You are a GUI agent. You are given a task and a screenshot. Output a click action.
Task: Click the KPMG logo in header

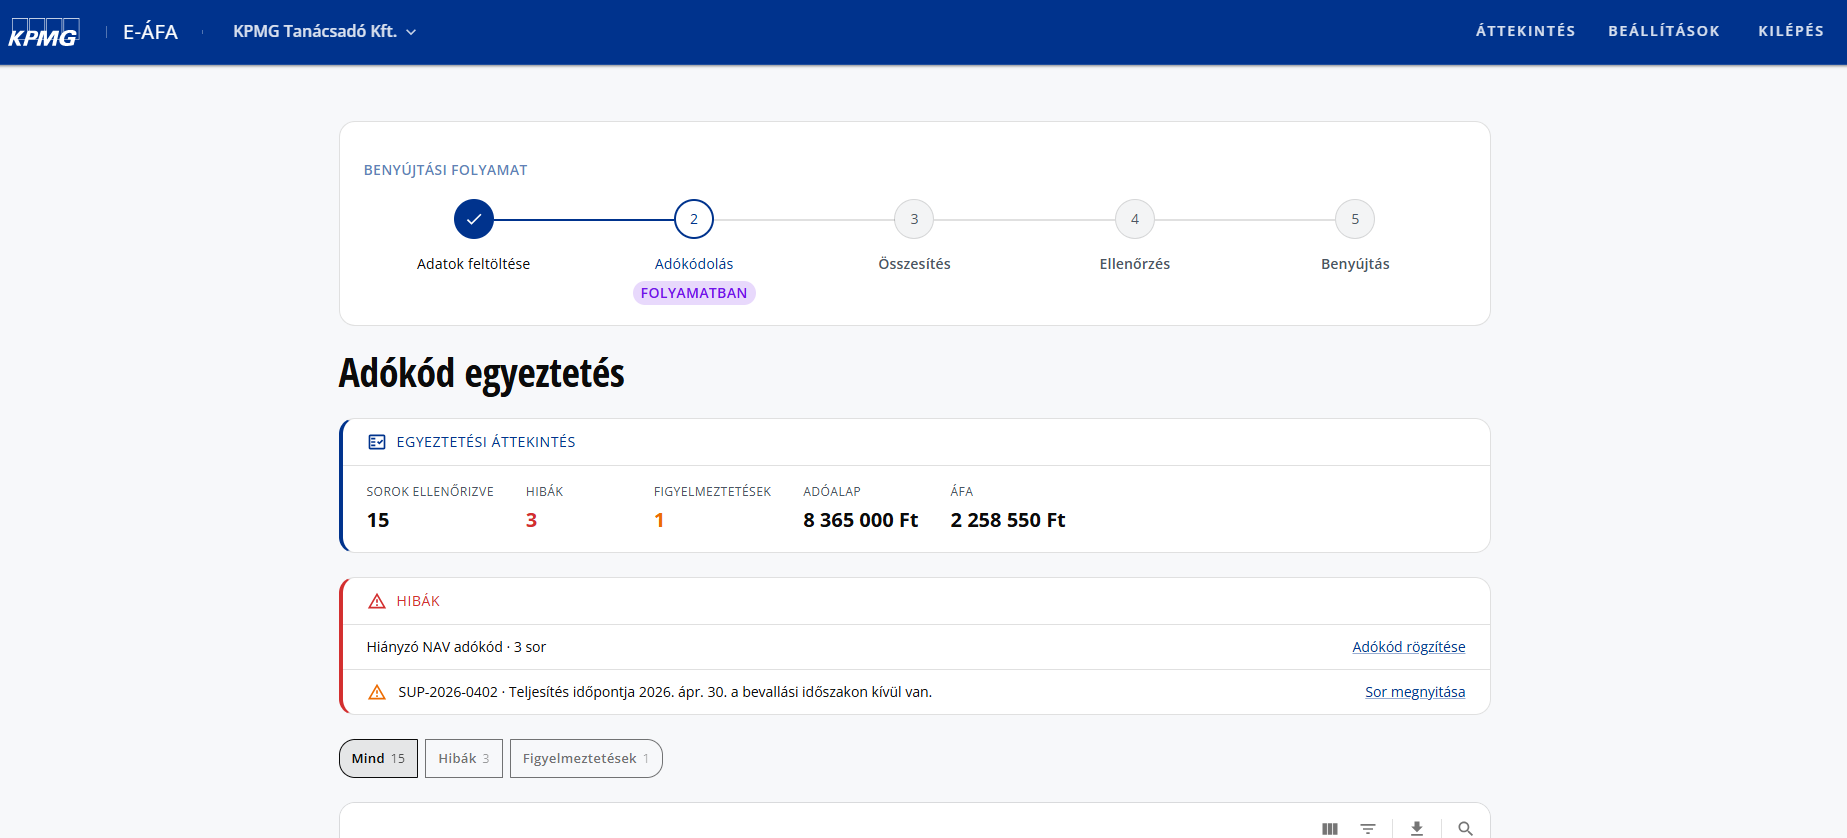click(44, 32)
